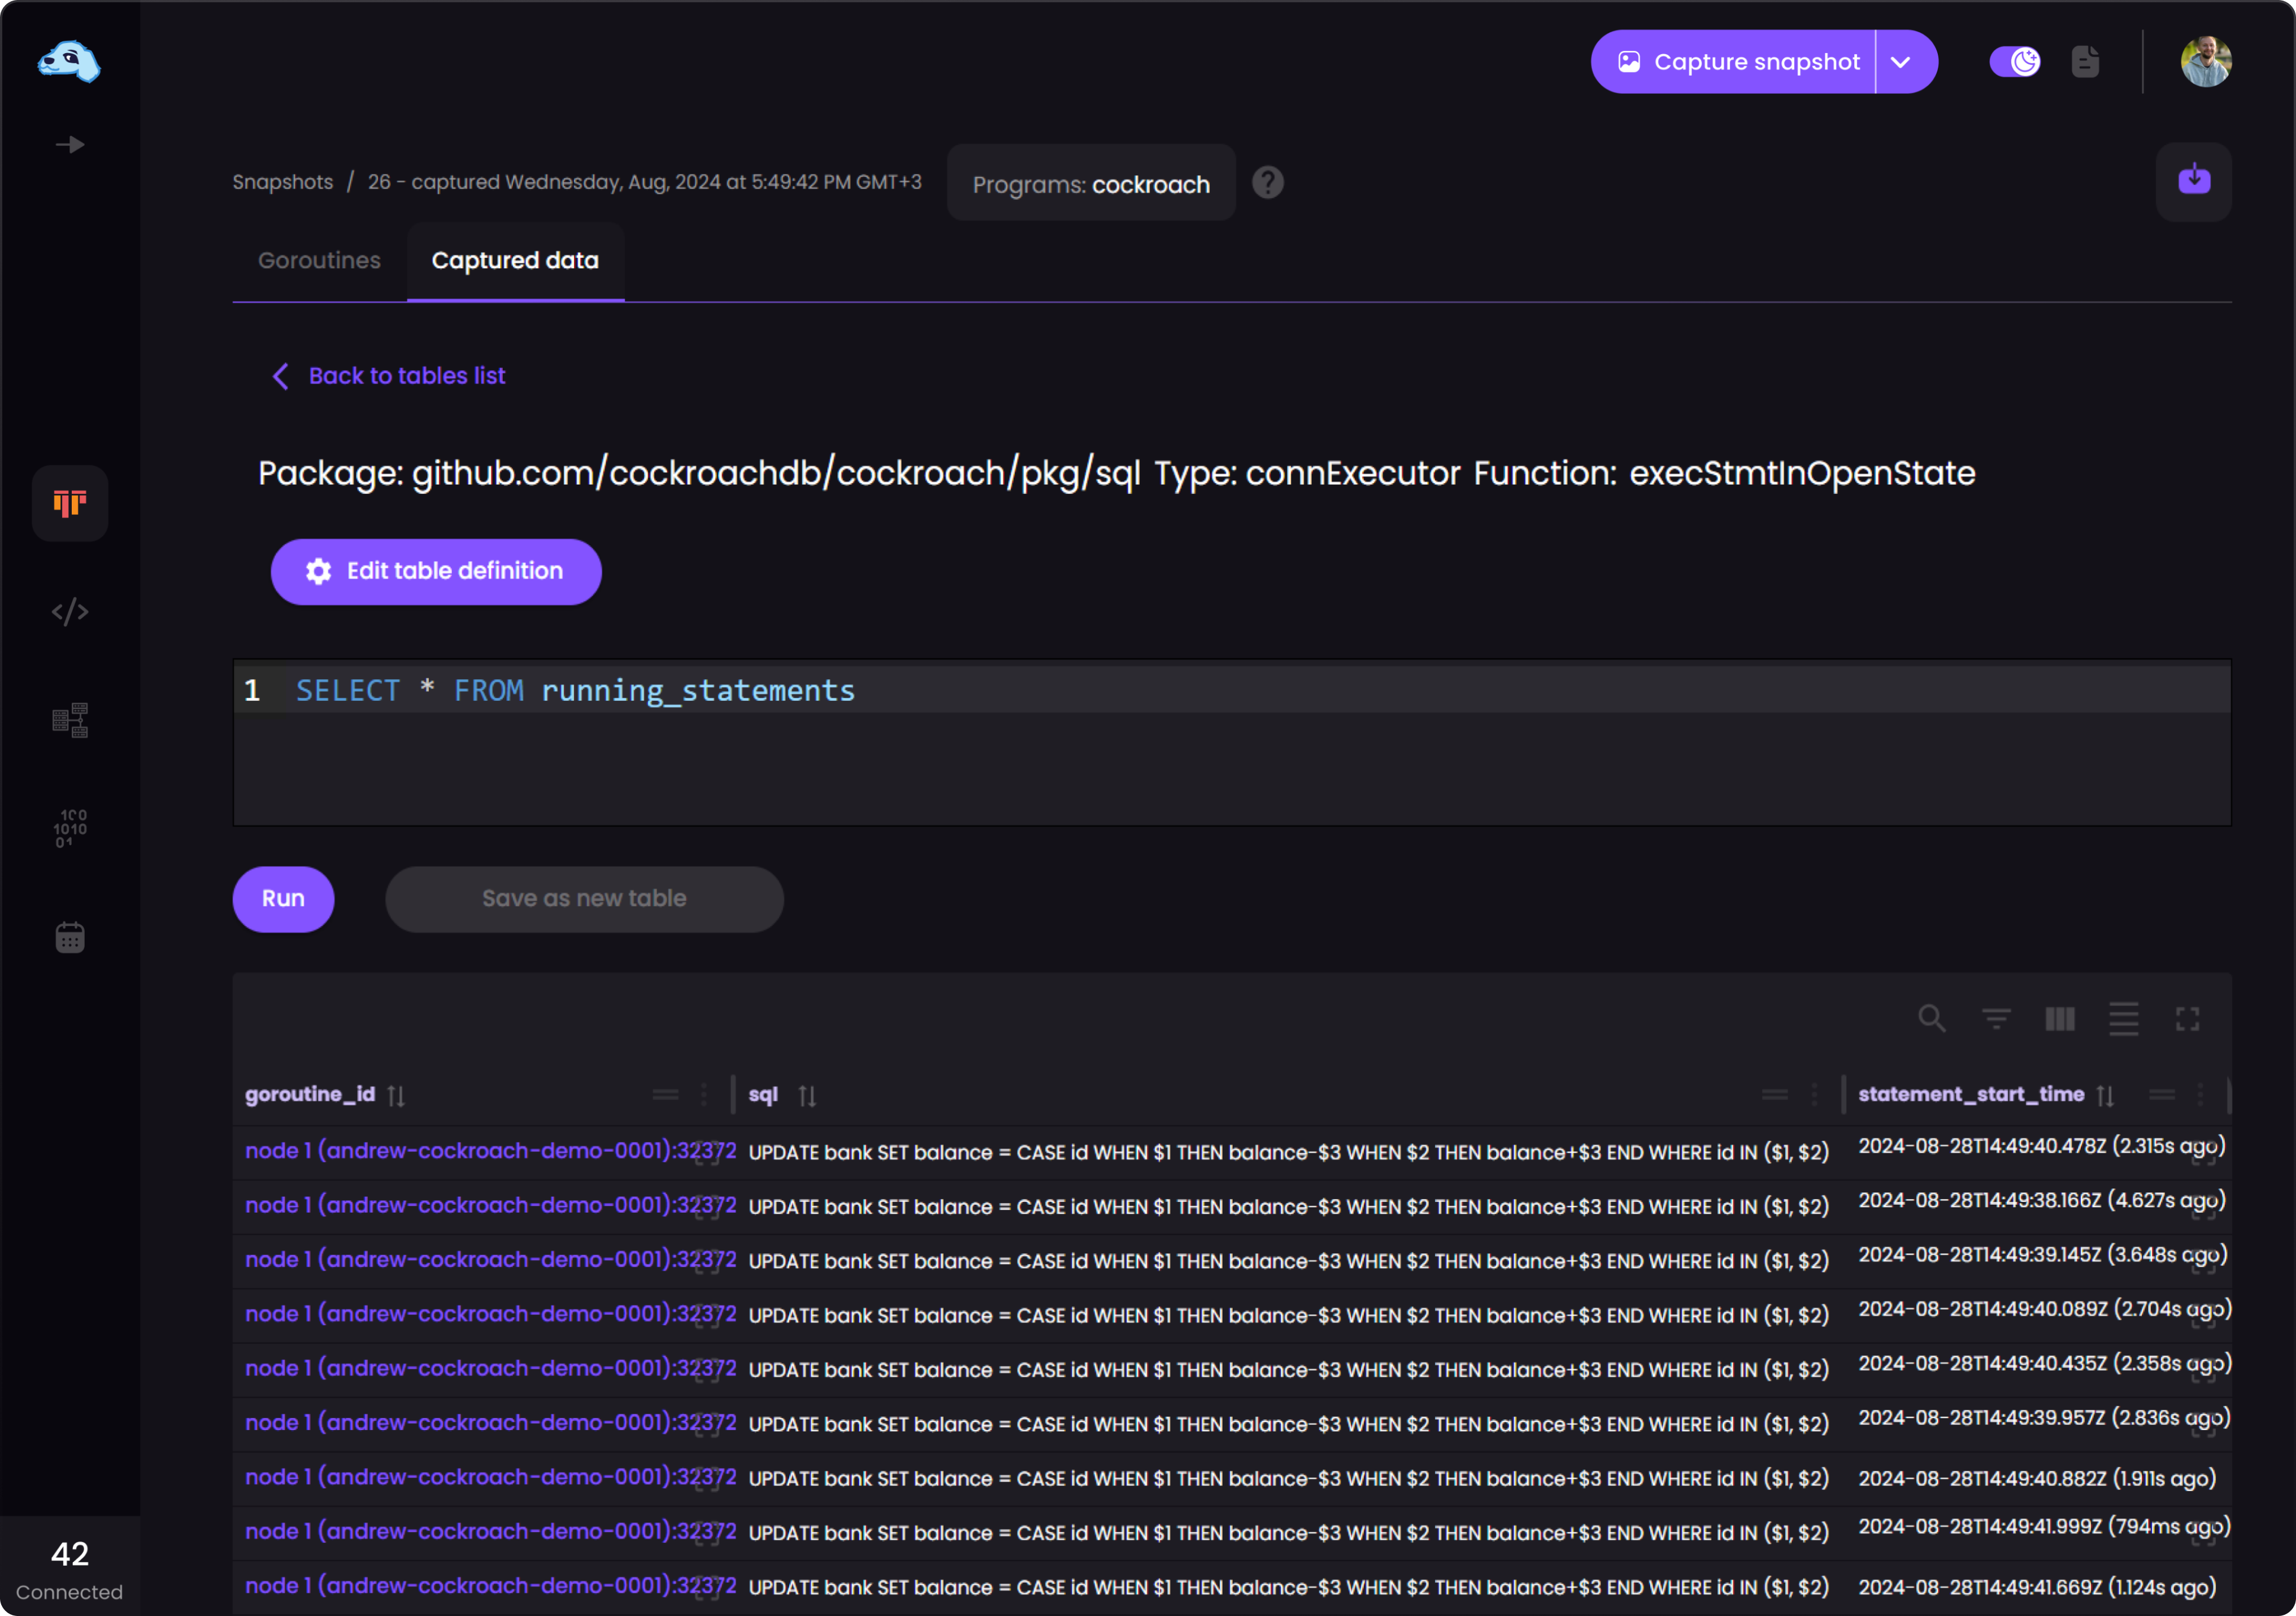
Task: Open the code brackets sidebar icon
Action: point(70,611)
